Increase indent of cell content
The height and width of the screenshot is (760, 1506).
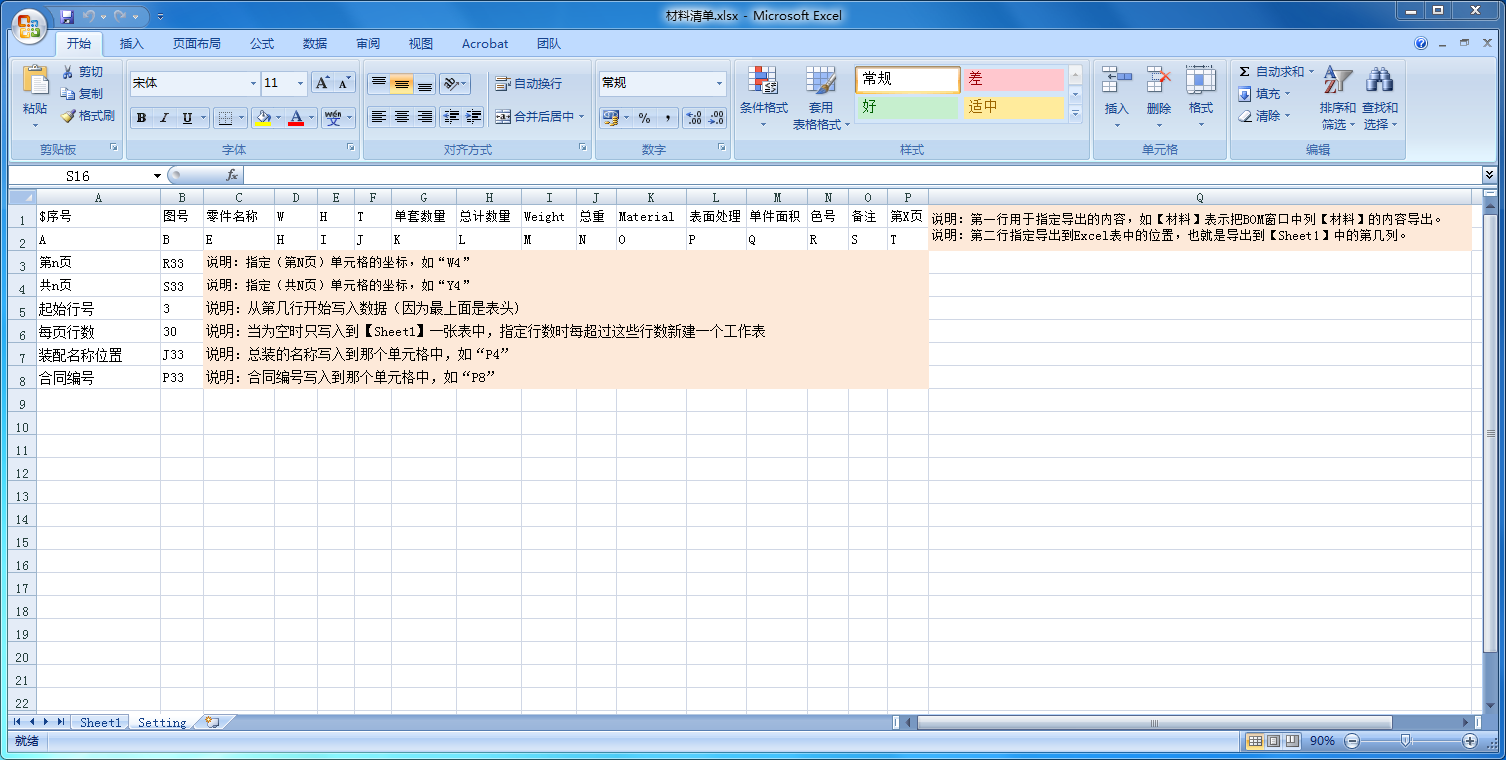(474, 117)
